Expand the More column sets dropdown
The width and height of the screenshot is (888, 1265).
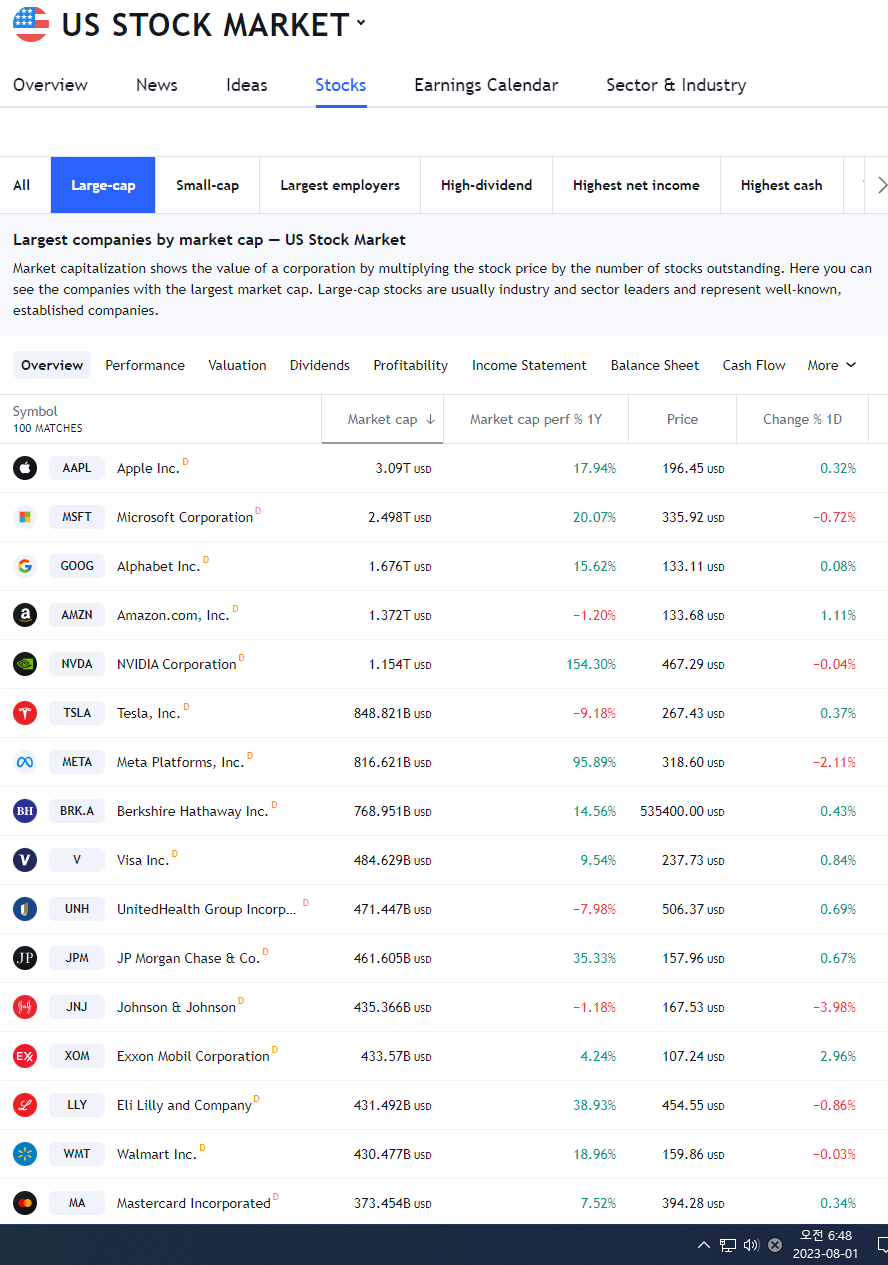click(x=832, y=365)
